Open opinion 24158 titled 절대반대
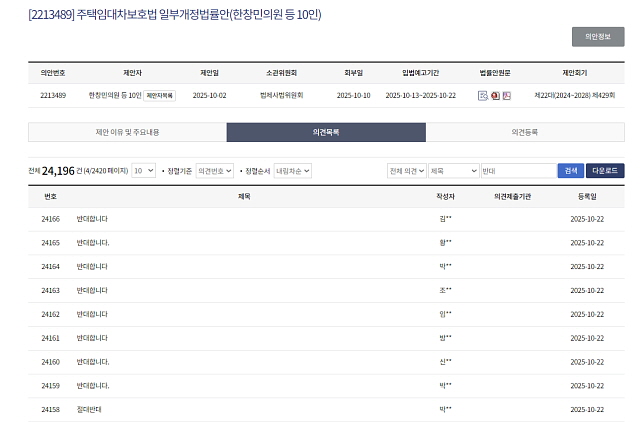The height and width of the screenshot is (422, 640). 89,410
